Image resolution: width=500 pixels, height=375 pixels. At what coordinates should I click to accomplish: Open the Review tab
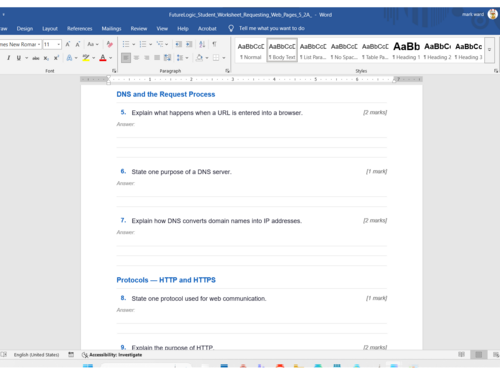[139, 29]
